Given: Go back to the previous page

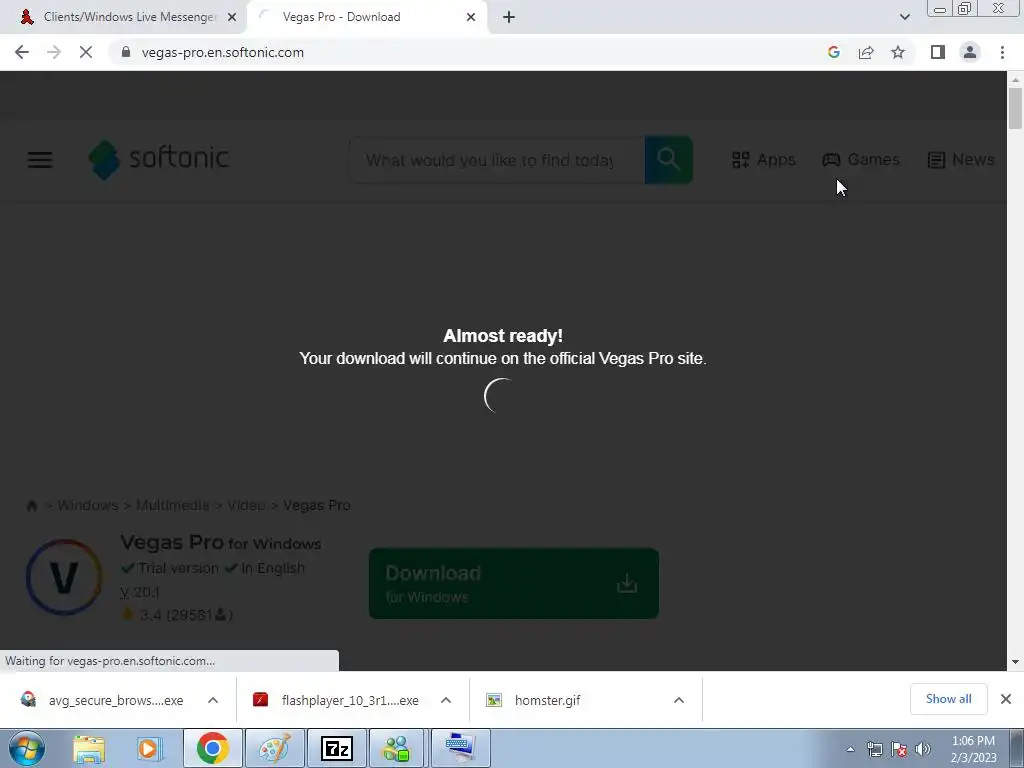Looking at the screenshot, I should (22, 52).
